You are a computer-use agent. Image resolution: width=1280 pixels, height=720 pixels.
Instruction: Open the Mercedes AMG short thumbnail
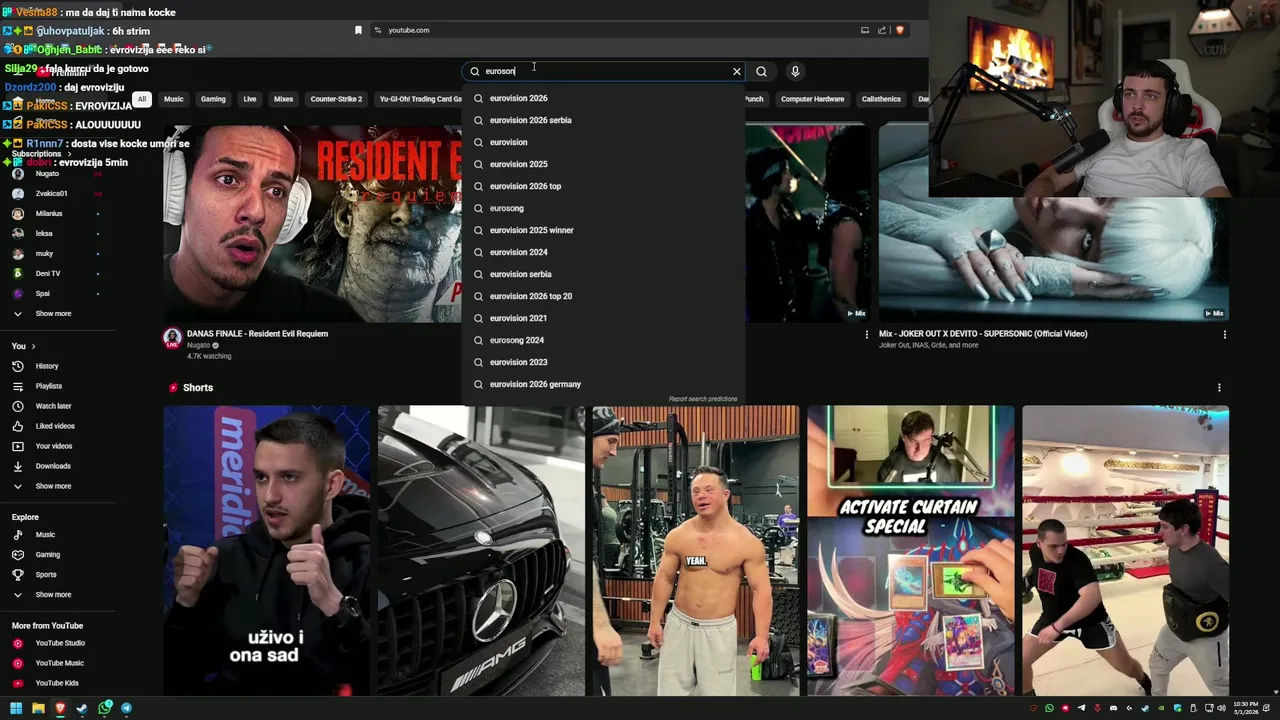(481, 550)
